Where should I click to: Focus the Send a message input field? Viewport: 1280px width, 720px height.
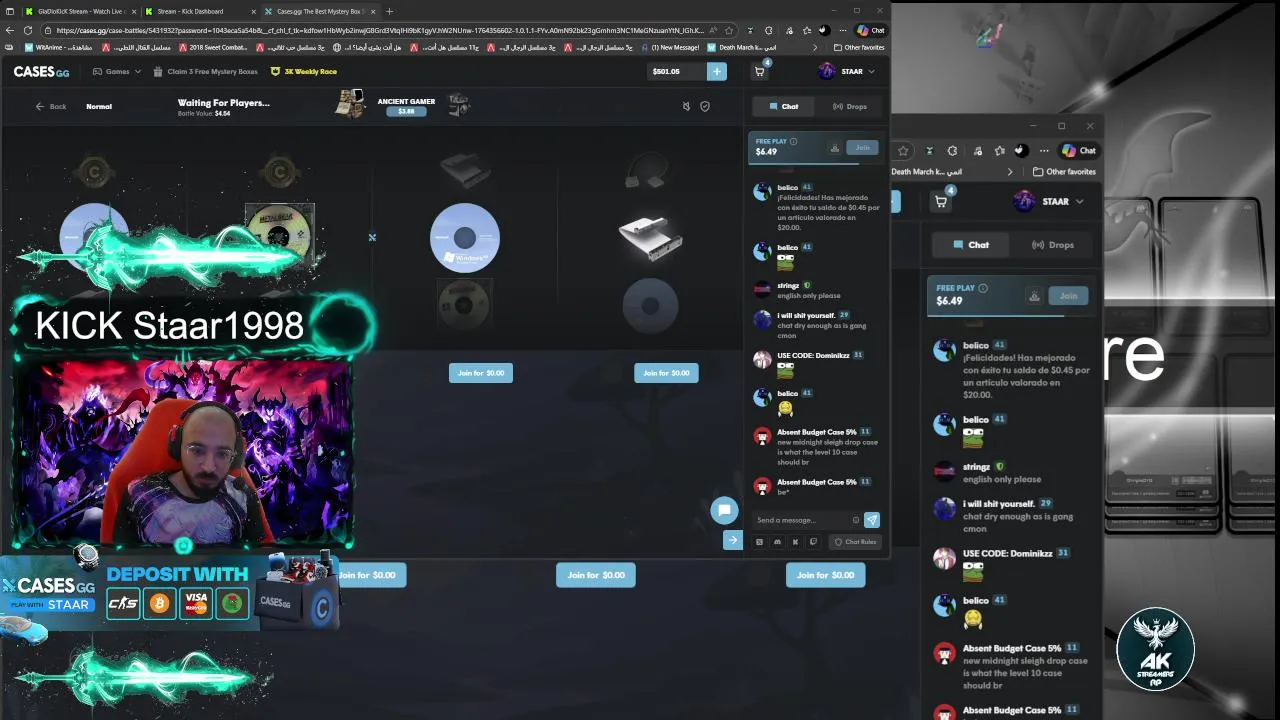click(802, 520)
